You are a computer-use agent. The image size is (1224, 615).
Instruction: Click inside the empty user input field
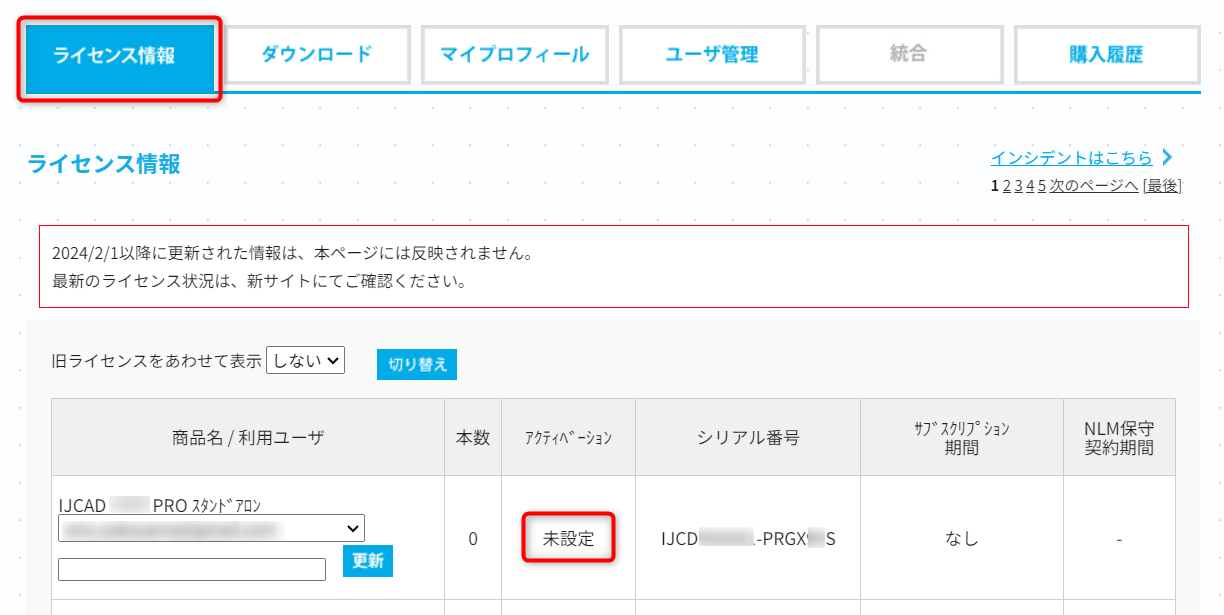coord(191,568)
